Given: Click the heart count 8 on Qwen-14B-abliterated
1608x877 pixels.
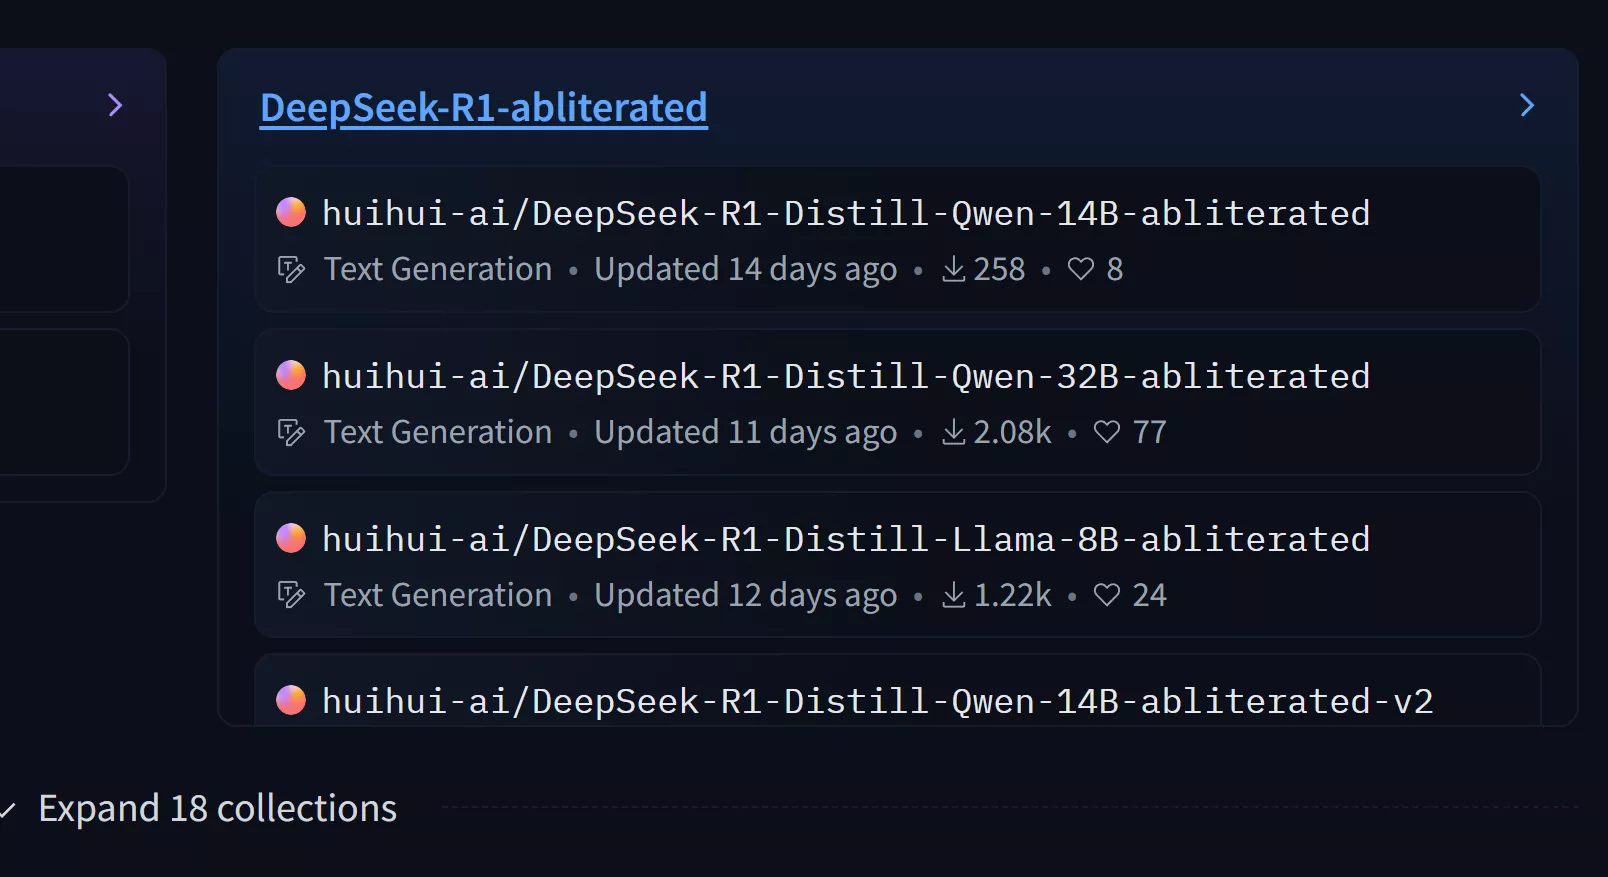Looking at the screenshot, I should 1116,269.
